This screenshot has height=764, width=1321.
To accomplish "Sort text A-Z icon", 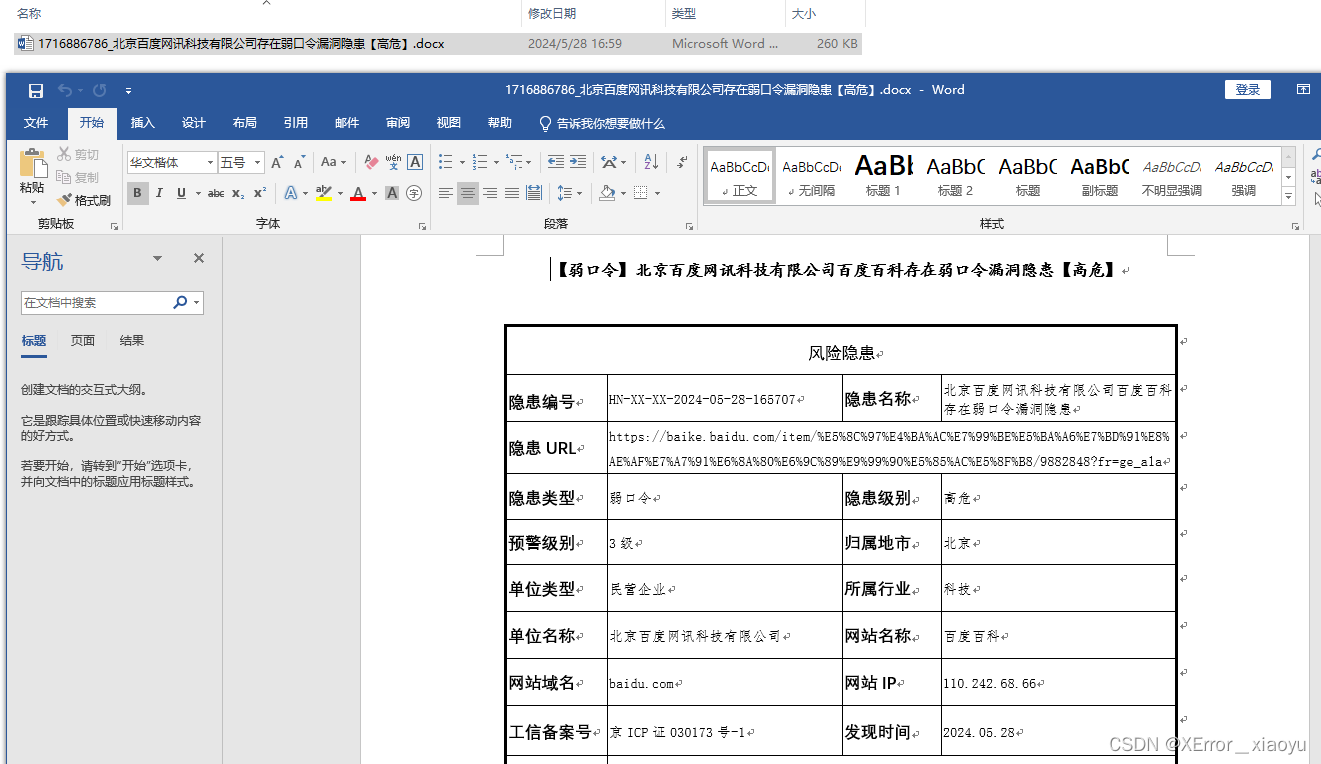I will [x=651, y=162].
